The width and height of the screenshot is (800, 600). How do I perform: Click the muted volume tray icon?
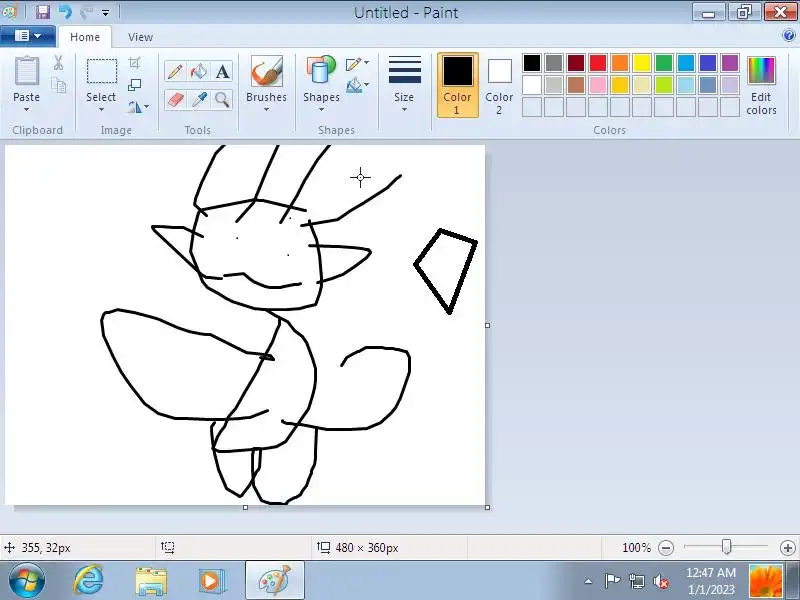pyautogui.click(x=661, y=581)
